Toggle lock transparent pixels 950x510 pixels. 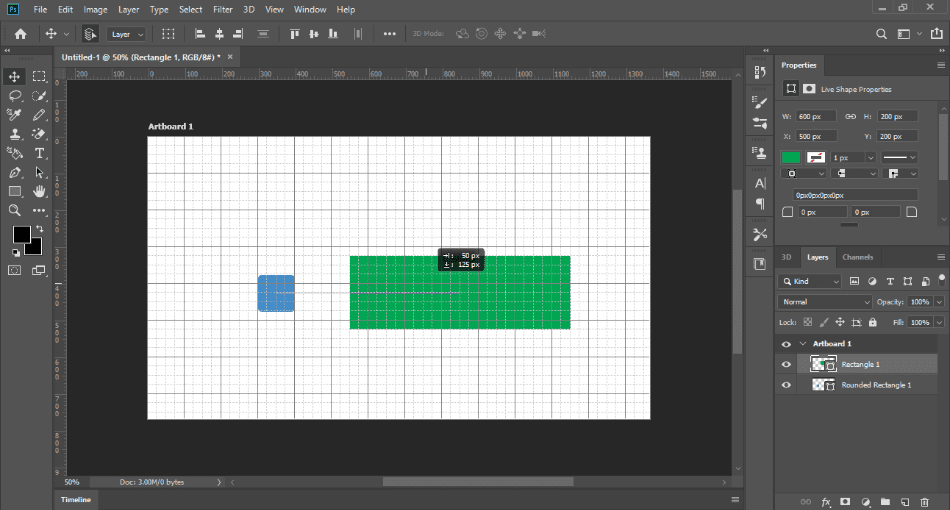(x=808, y=322)
